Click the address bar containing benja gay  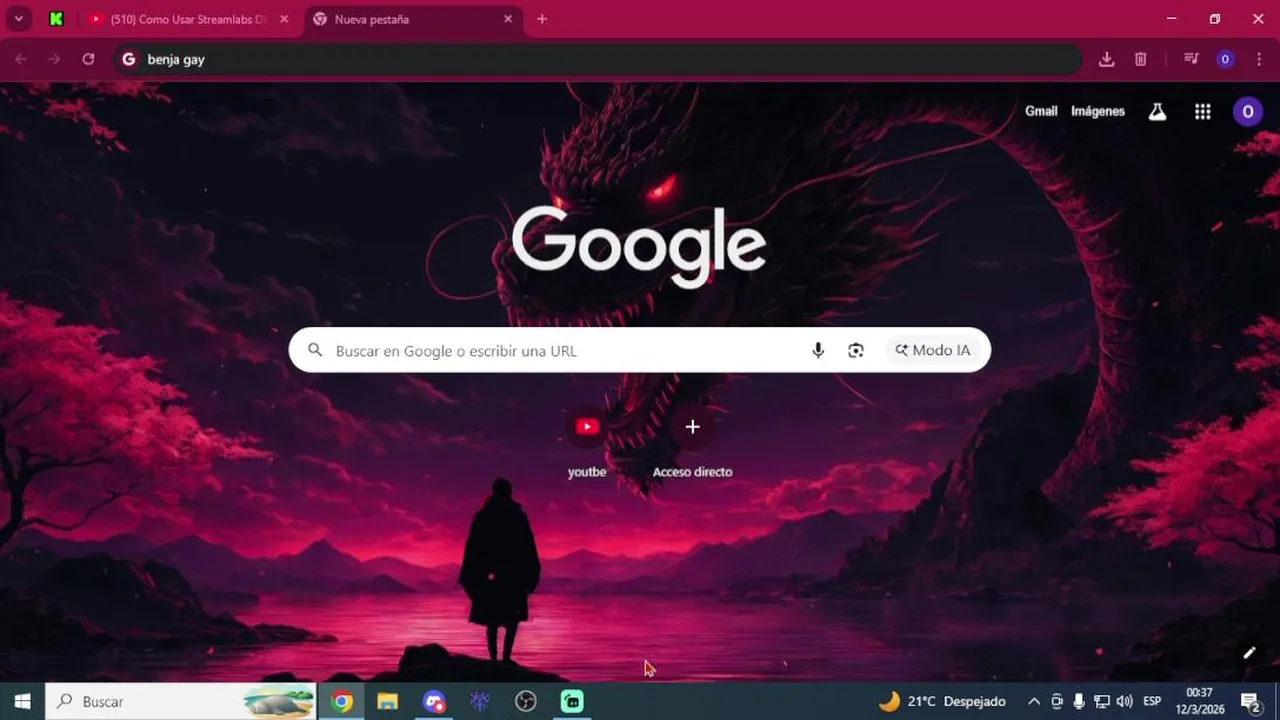tap(598, 59)
